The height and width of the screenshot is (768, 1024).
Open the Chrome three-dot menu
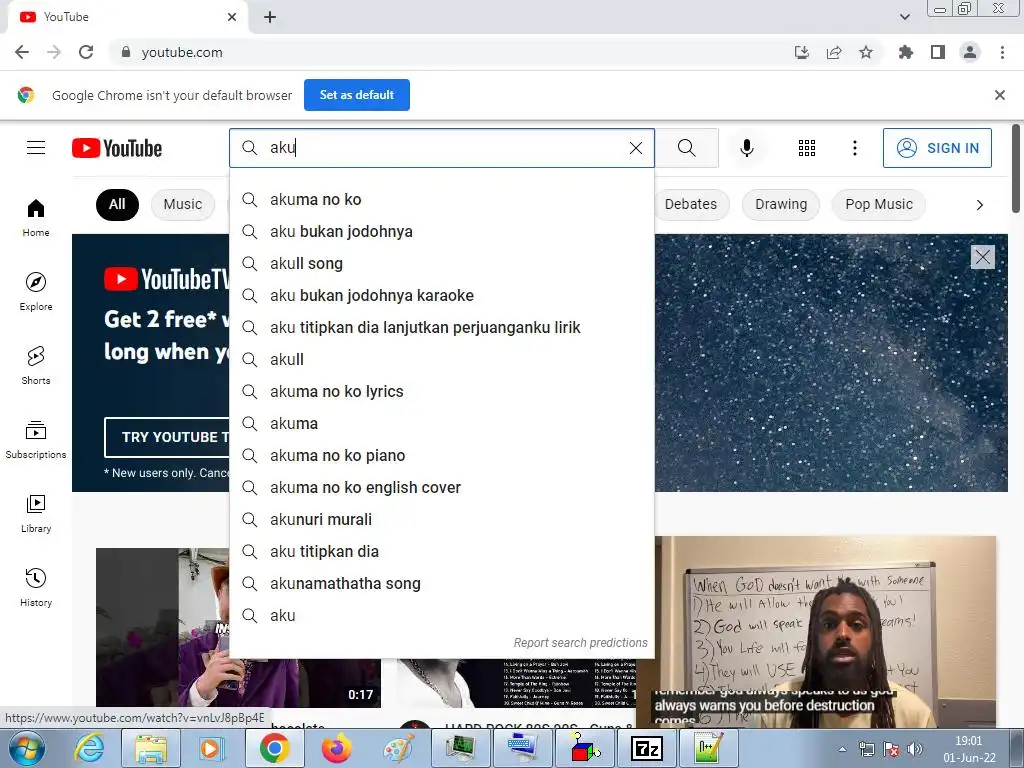pyautogui.click(x=1002, y=52)
